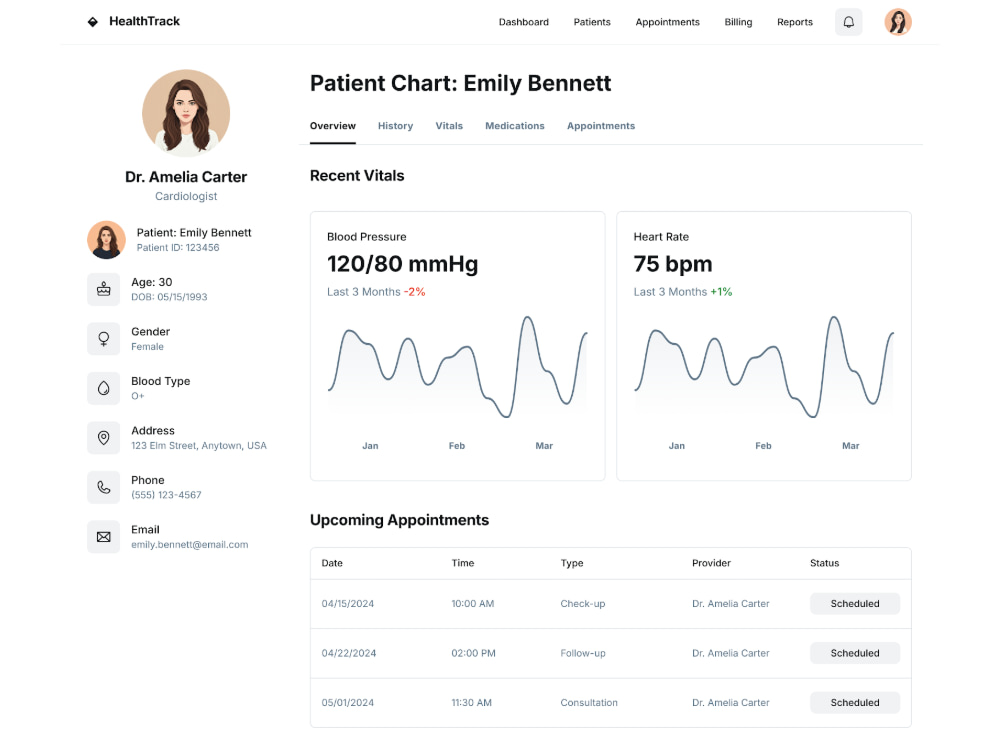Click the Time column header

tap(462, 563)
